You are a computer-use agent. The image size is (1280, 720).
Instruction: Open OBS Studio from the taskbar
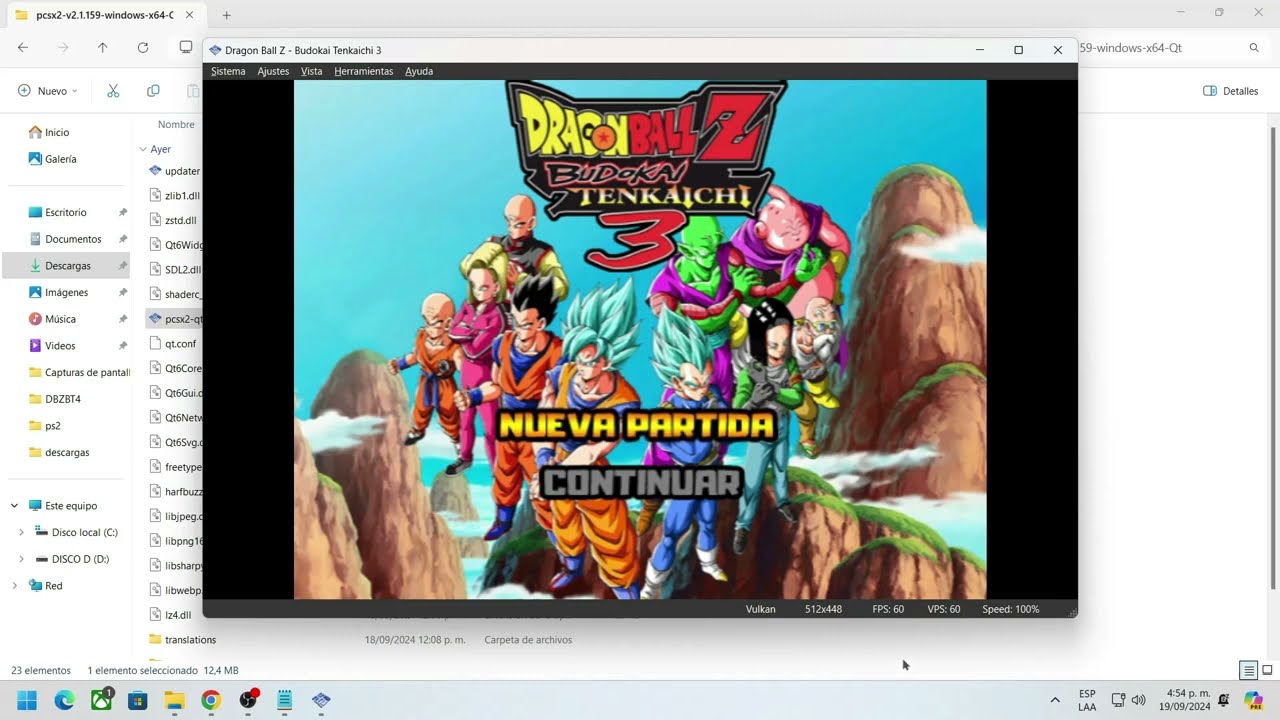(x=248, y=700)
